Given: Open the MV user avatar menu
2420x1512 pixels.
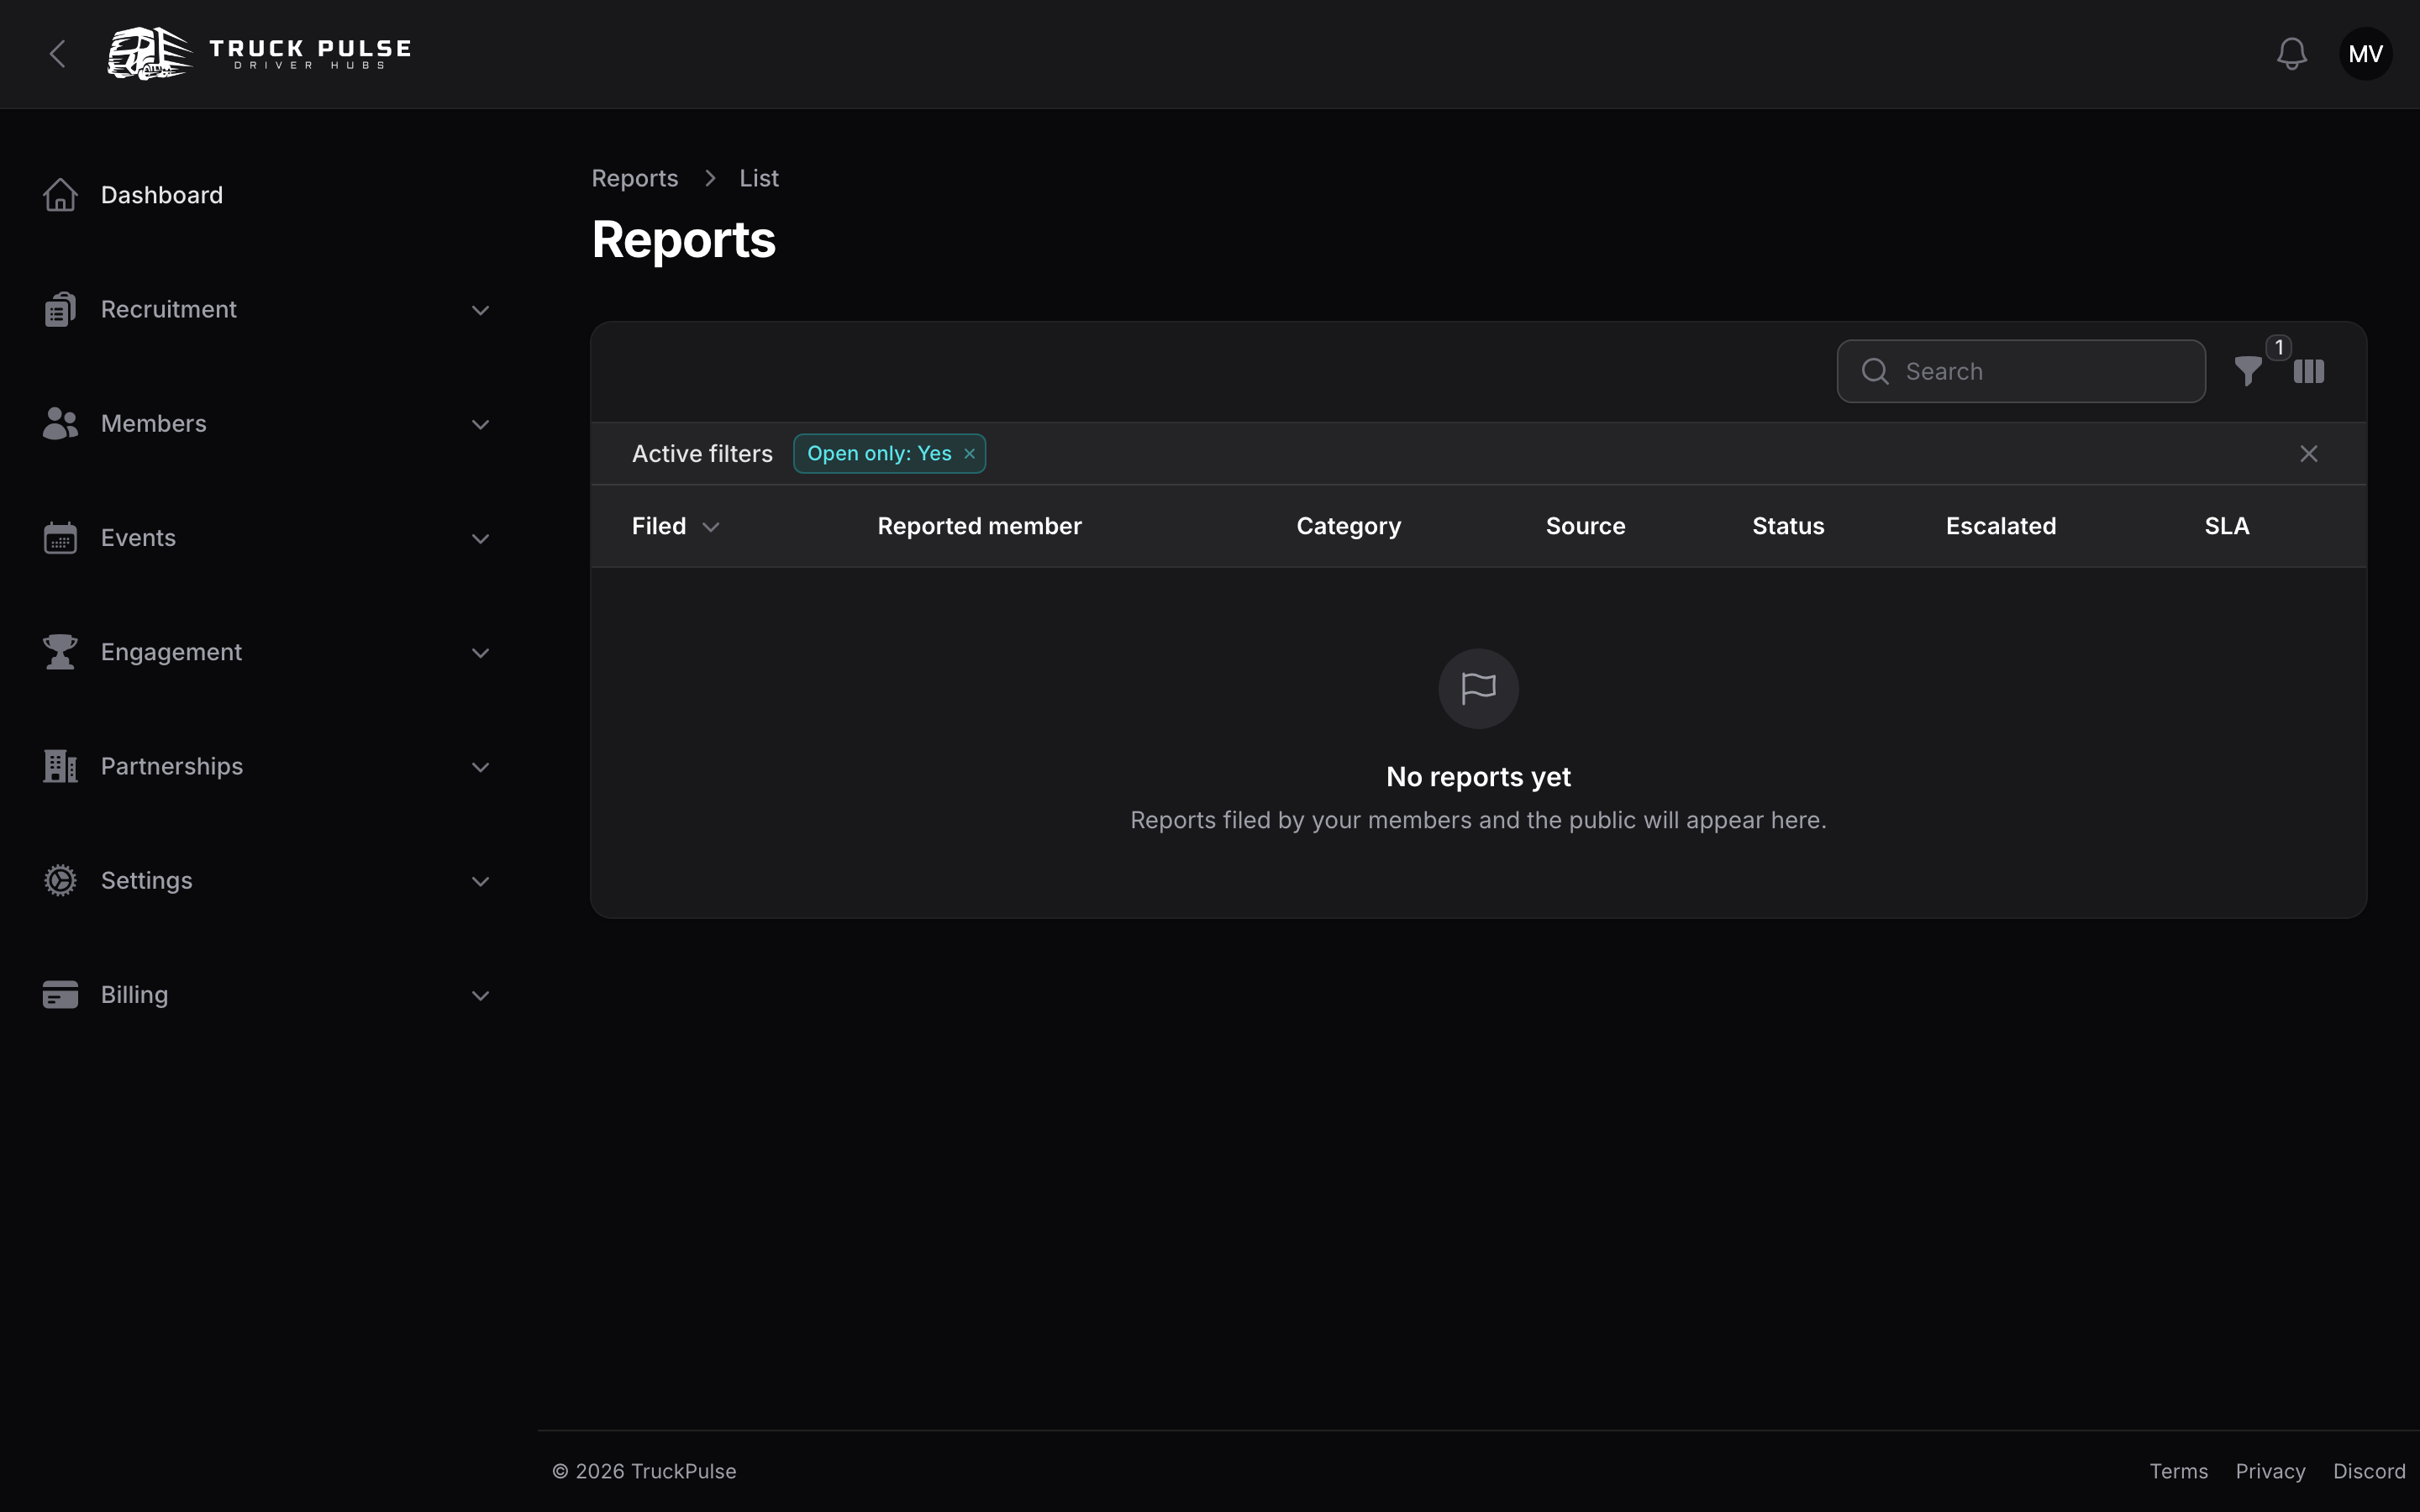Looking at the screenshot, I should coord(2365,54).
